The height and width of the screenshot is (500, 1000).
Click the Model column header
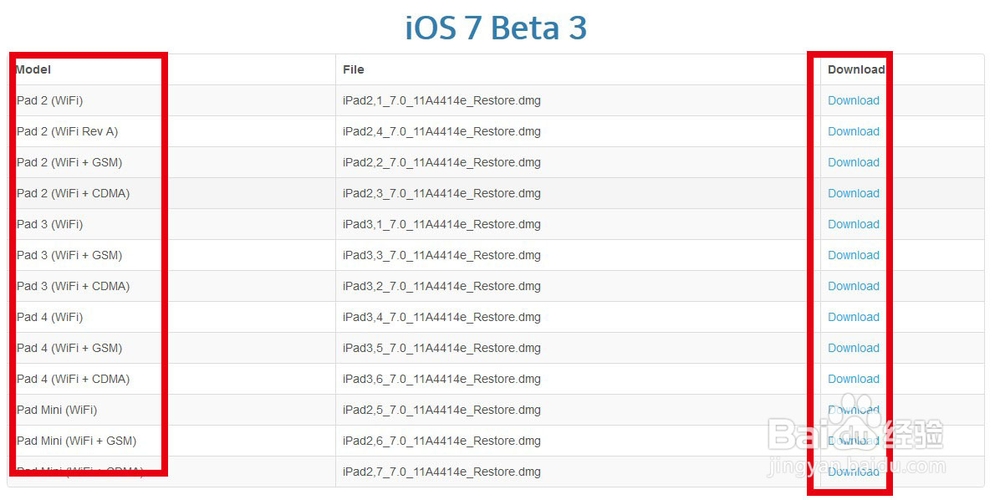coord(33,70)
